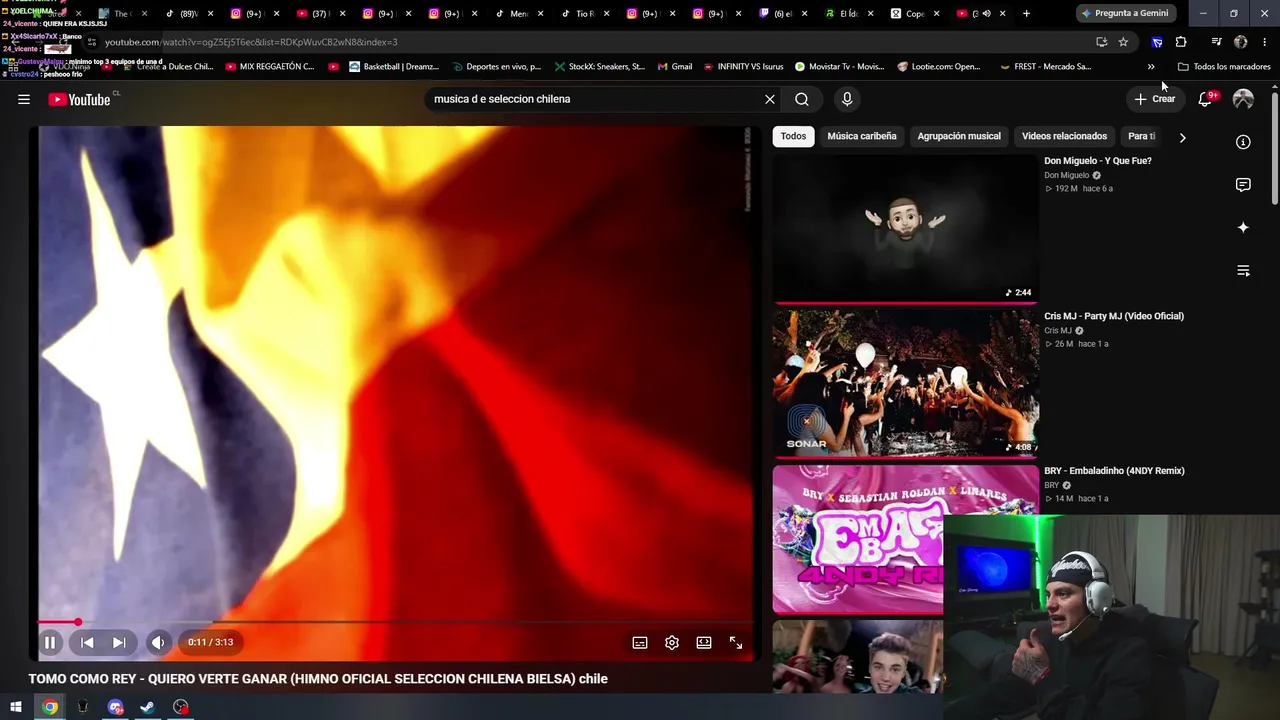This screenshot has height=720, width=1280.
Task: Open the MIX REGGAETÓN bookmark
Action: tap(269, 67)
